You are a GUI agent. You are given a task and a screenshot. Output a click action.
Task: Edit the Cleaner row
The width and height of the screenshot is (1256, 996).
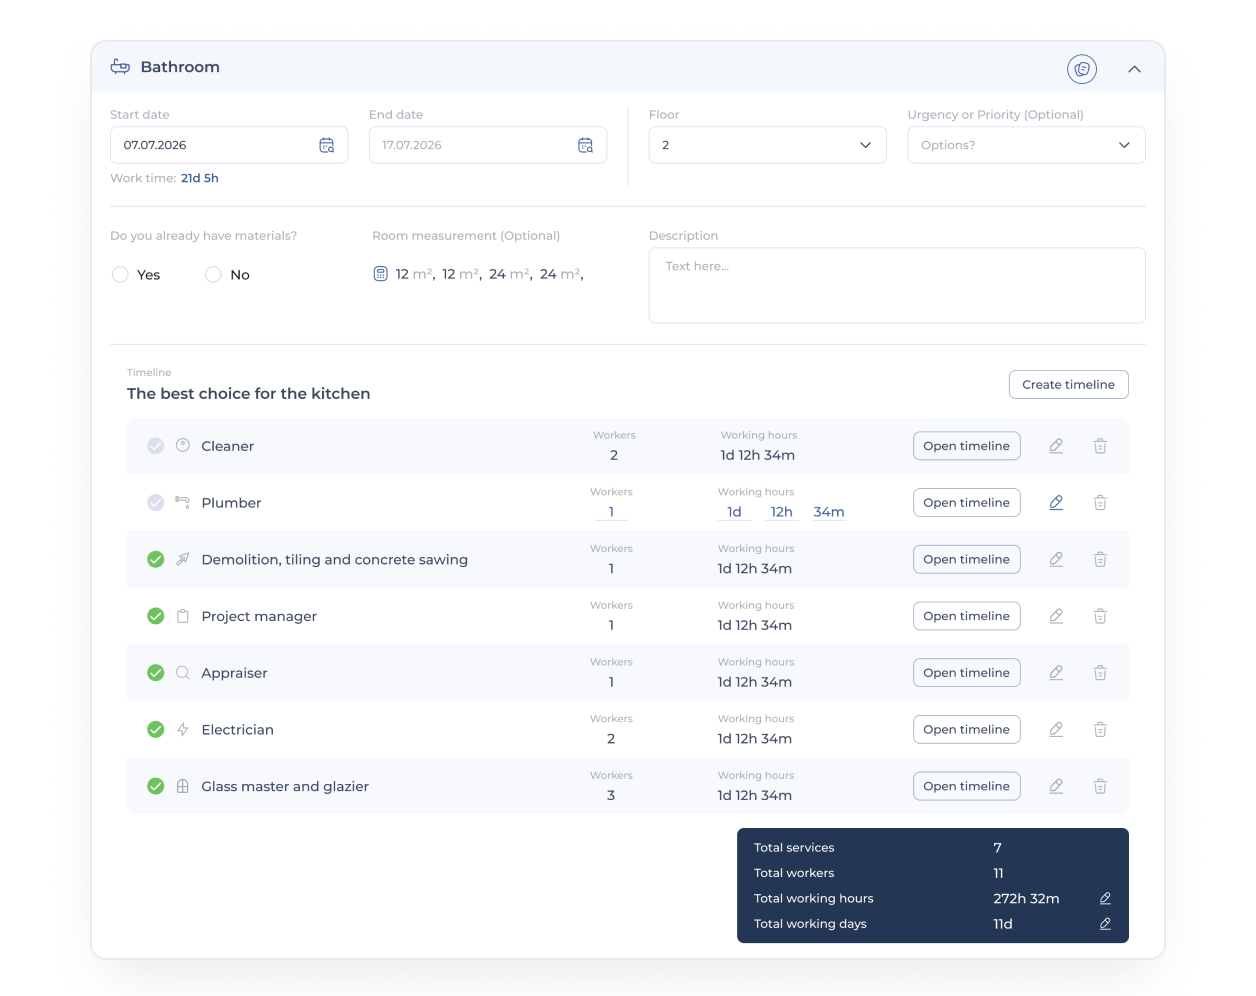tap(1056, 446)
